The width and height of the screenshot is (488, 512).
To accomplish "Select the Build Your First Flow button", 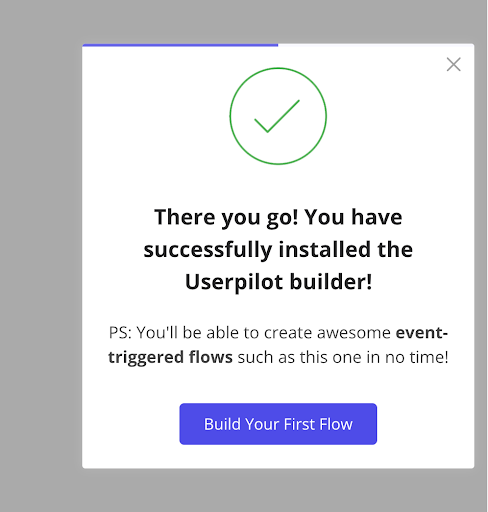I will point(278,424).
